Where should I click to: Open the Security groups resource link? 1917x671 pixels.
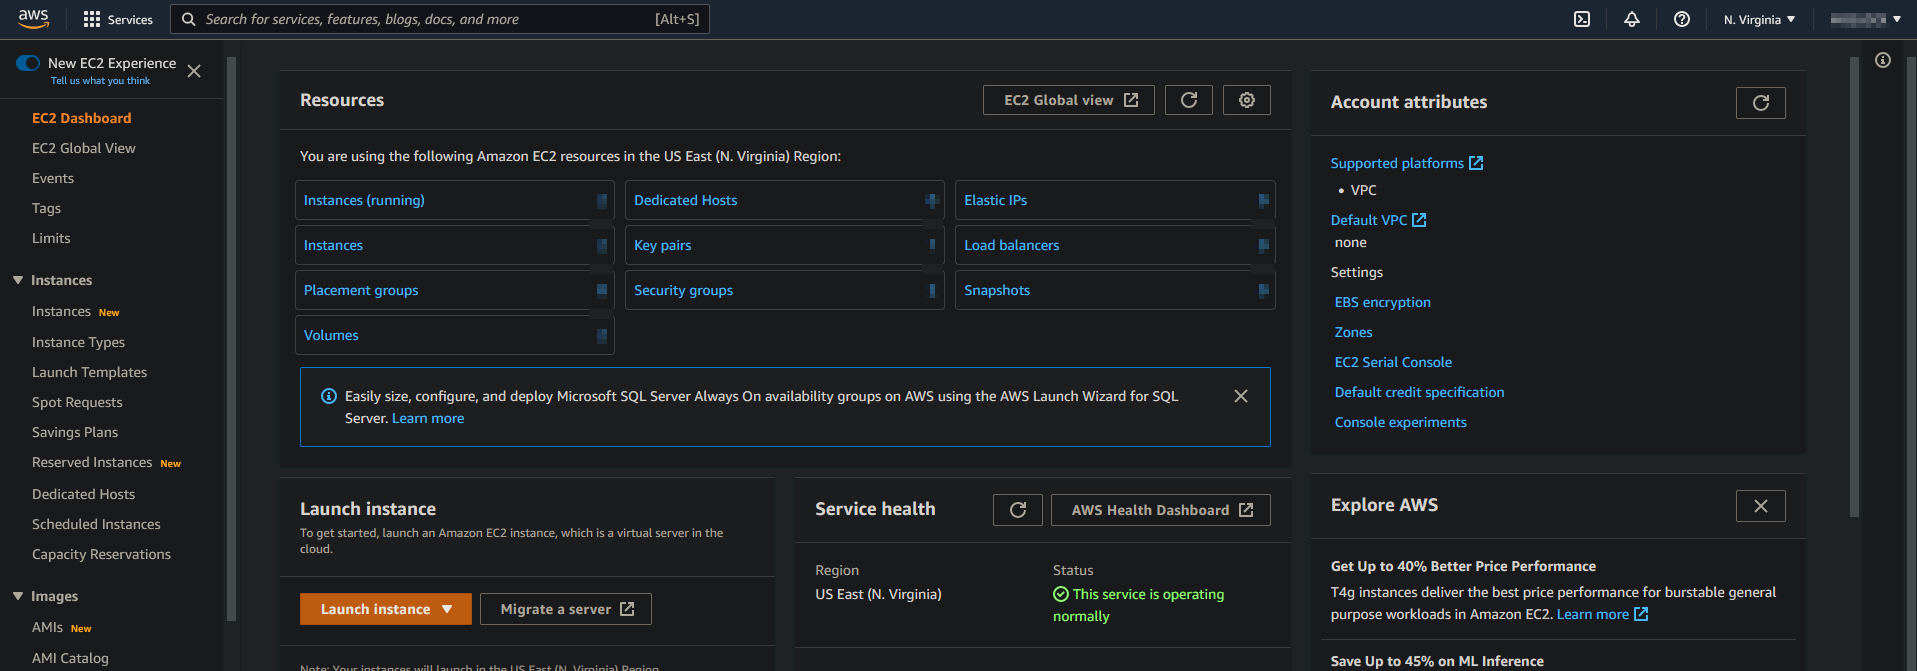(683, 290)
